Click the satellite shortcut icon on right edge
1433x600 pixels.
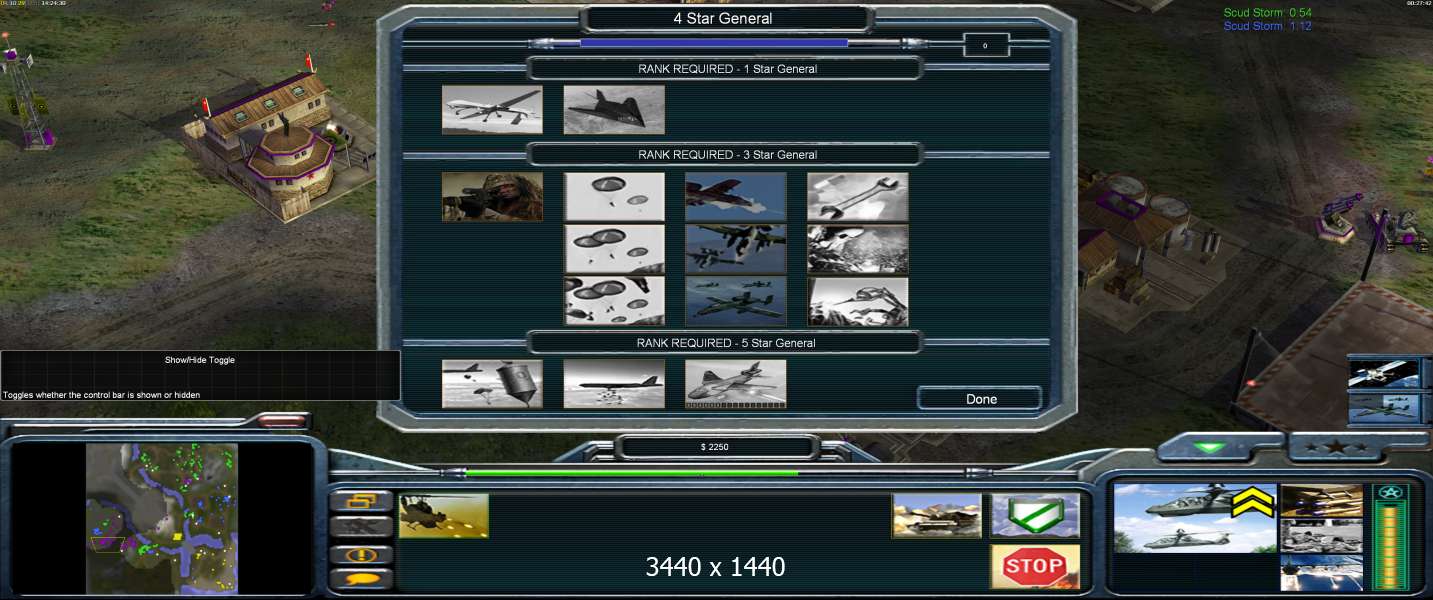1384,373
